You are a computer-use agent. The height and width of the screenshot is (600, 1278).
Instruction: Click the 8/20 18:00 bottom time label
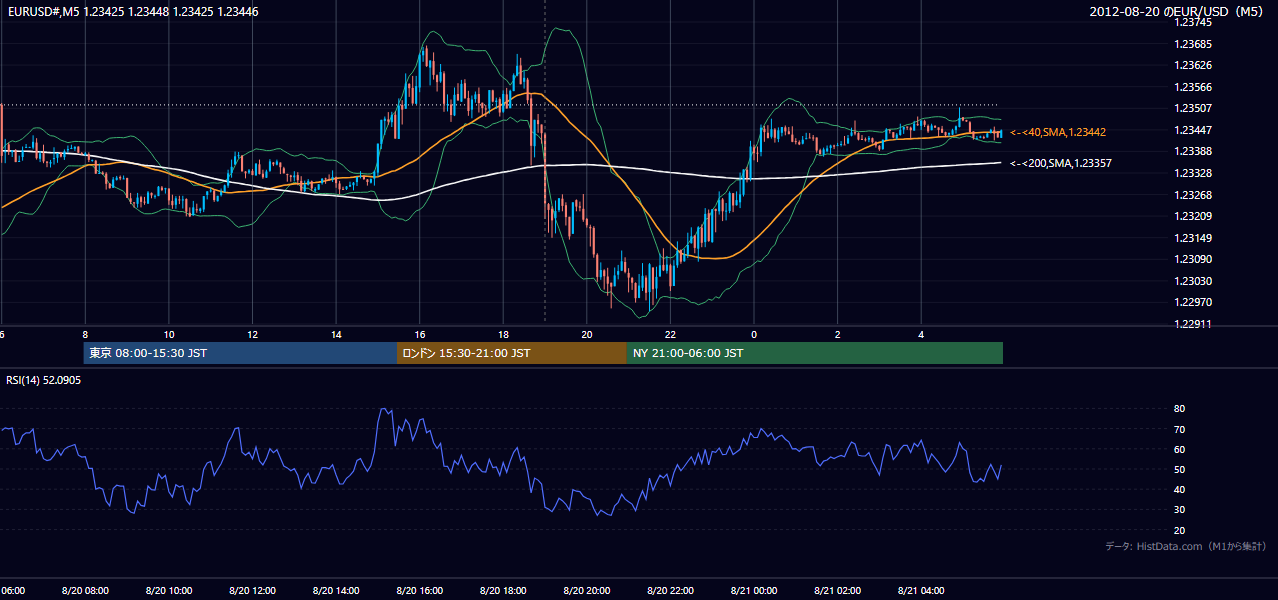[503, 591]
